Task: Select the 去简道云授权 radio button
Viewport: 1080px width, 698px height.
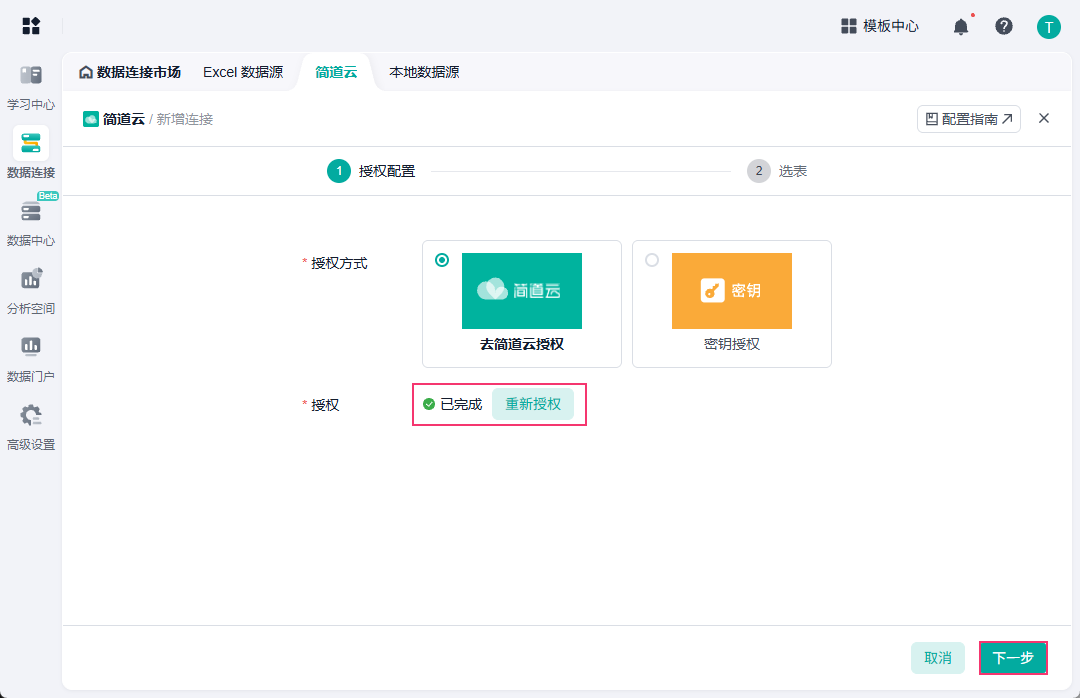Action: pyautogui.click(x=442, y=260)
